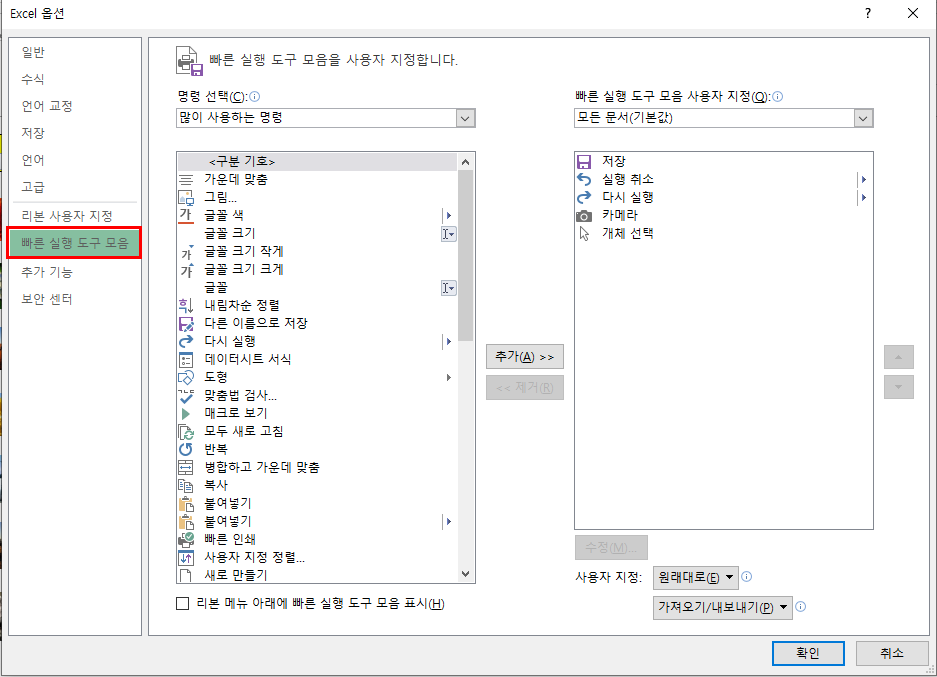Expand the 글꼴 색 submenu arrow

coord(448,216)
